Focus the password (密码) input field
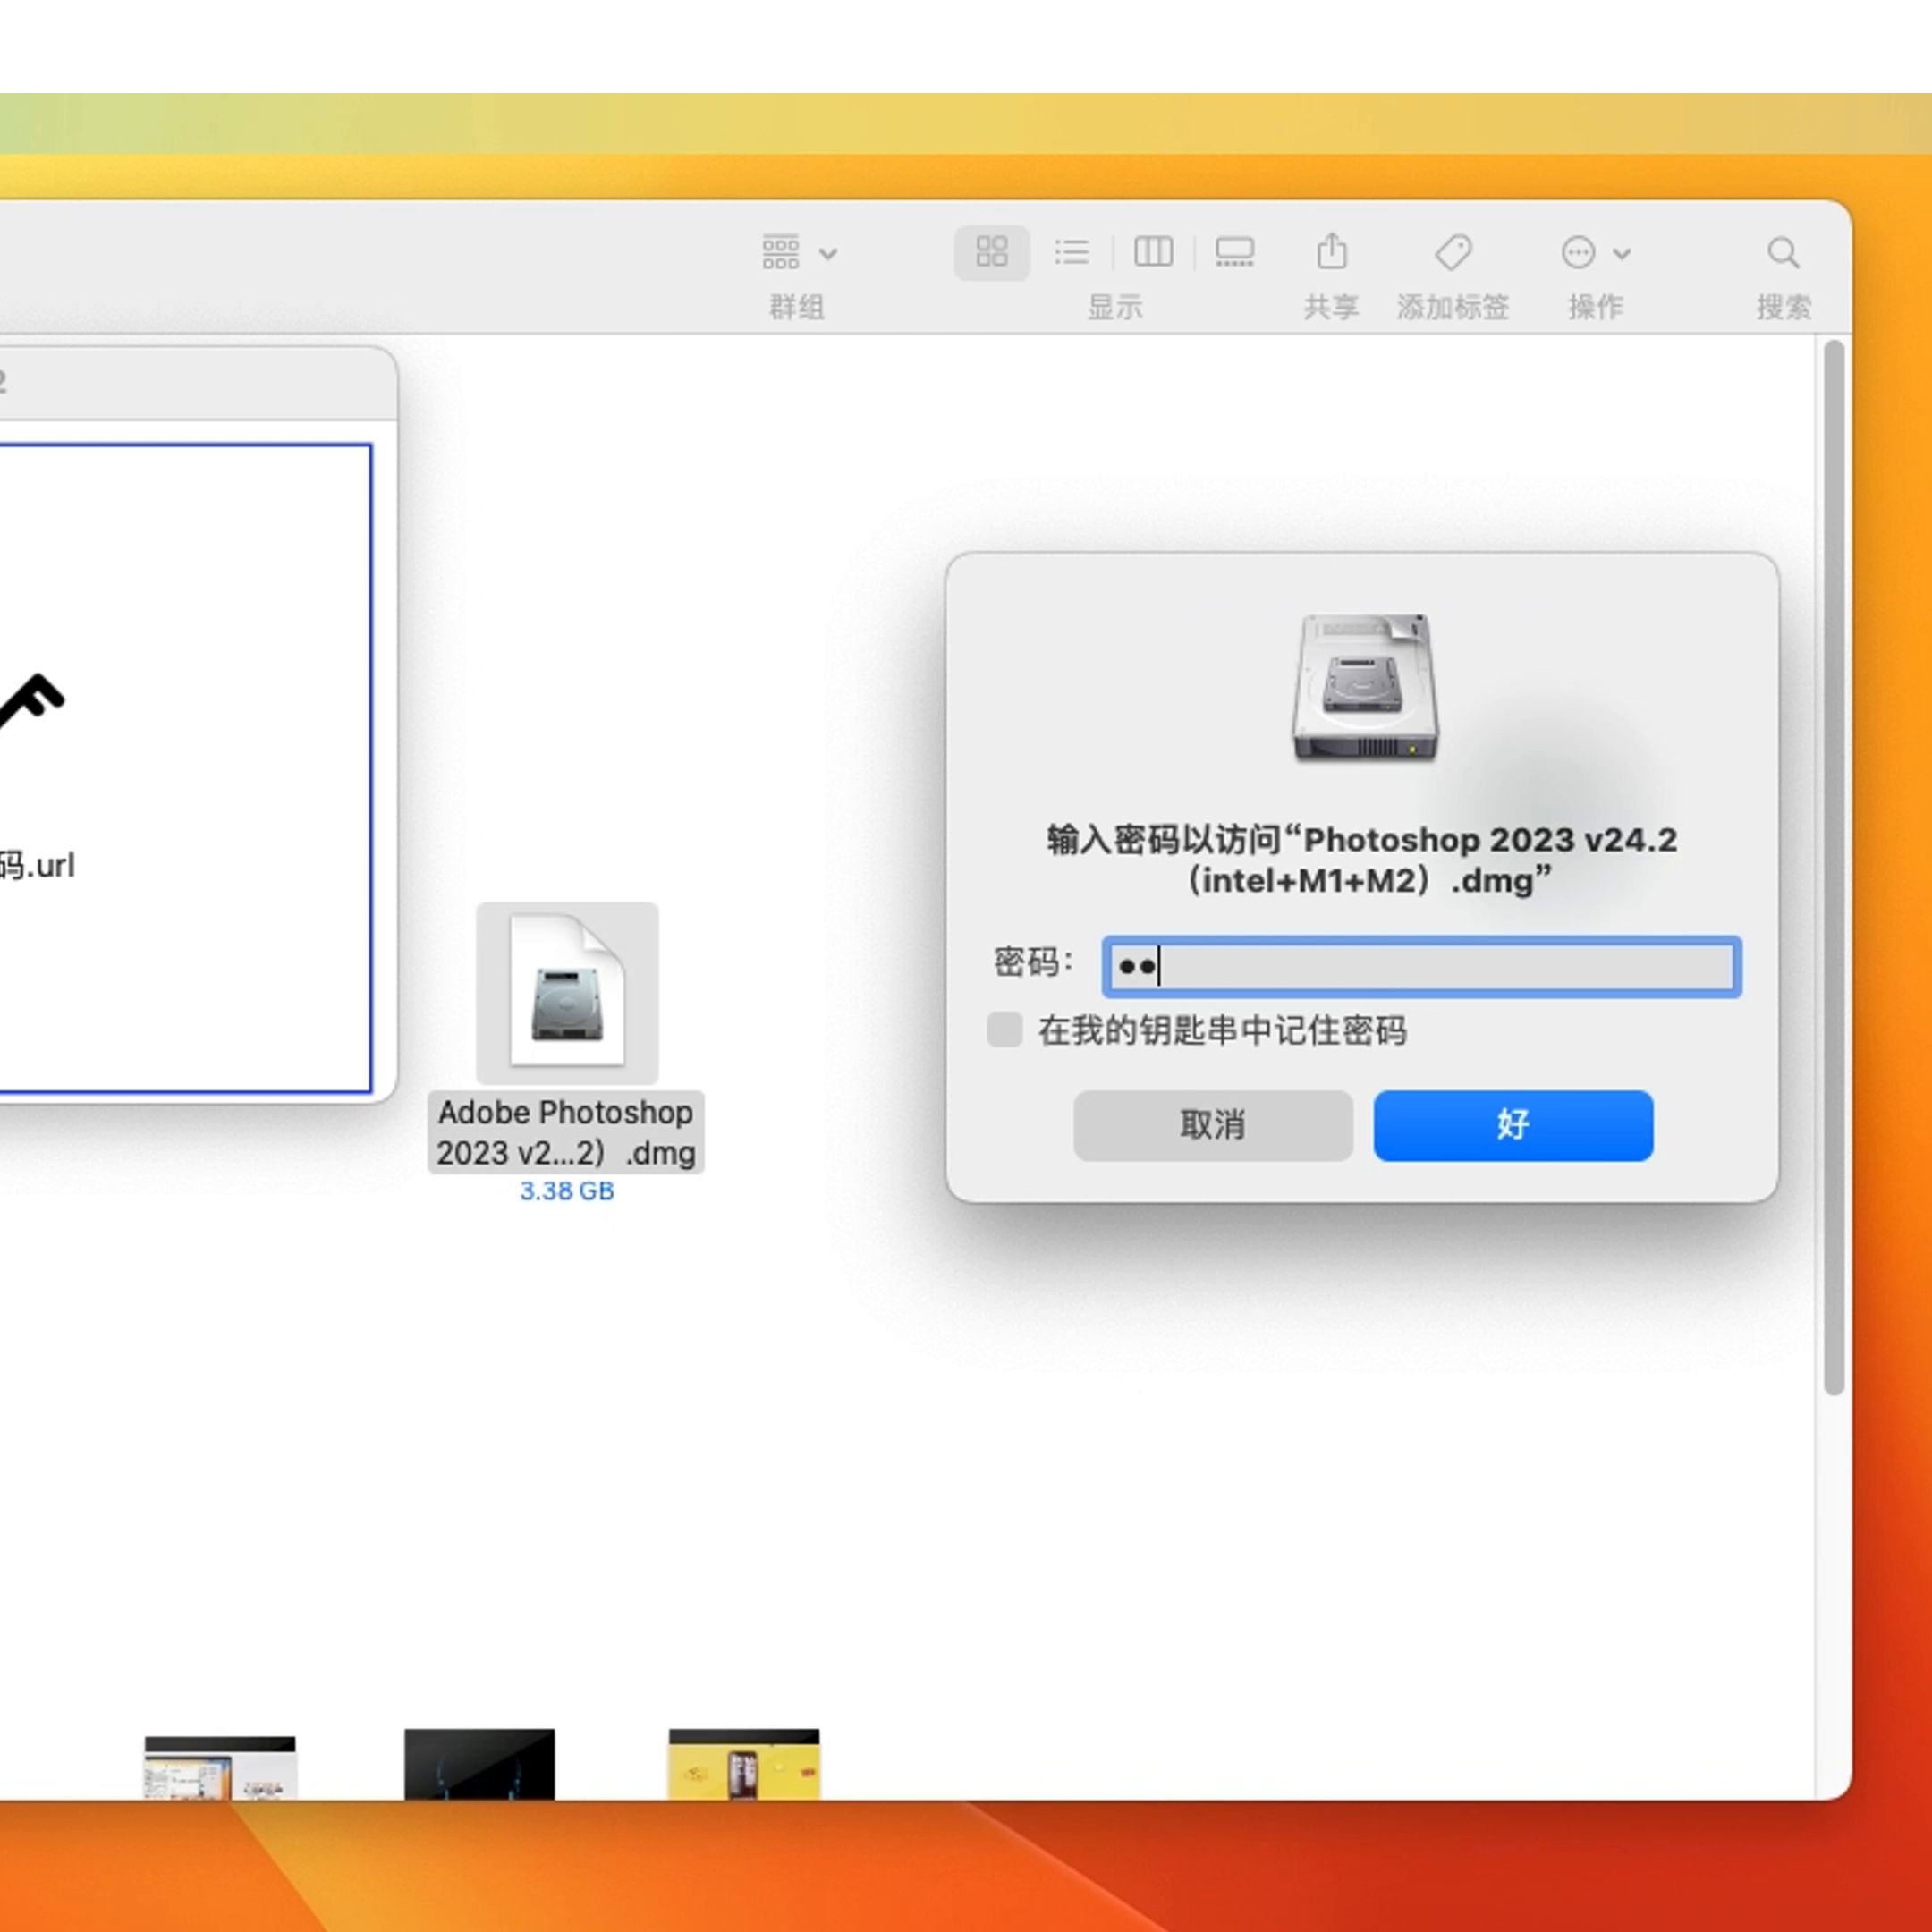This screenshot has width=1932, height=1932. [x=1421, y=966]
